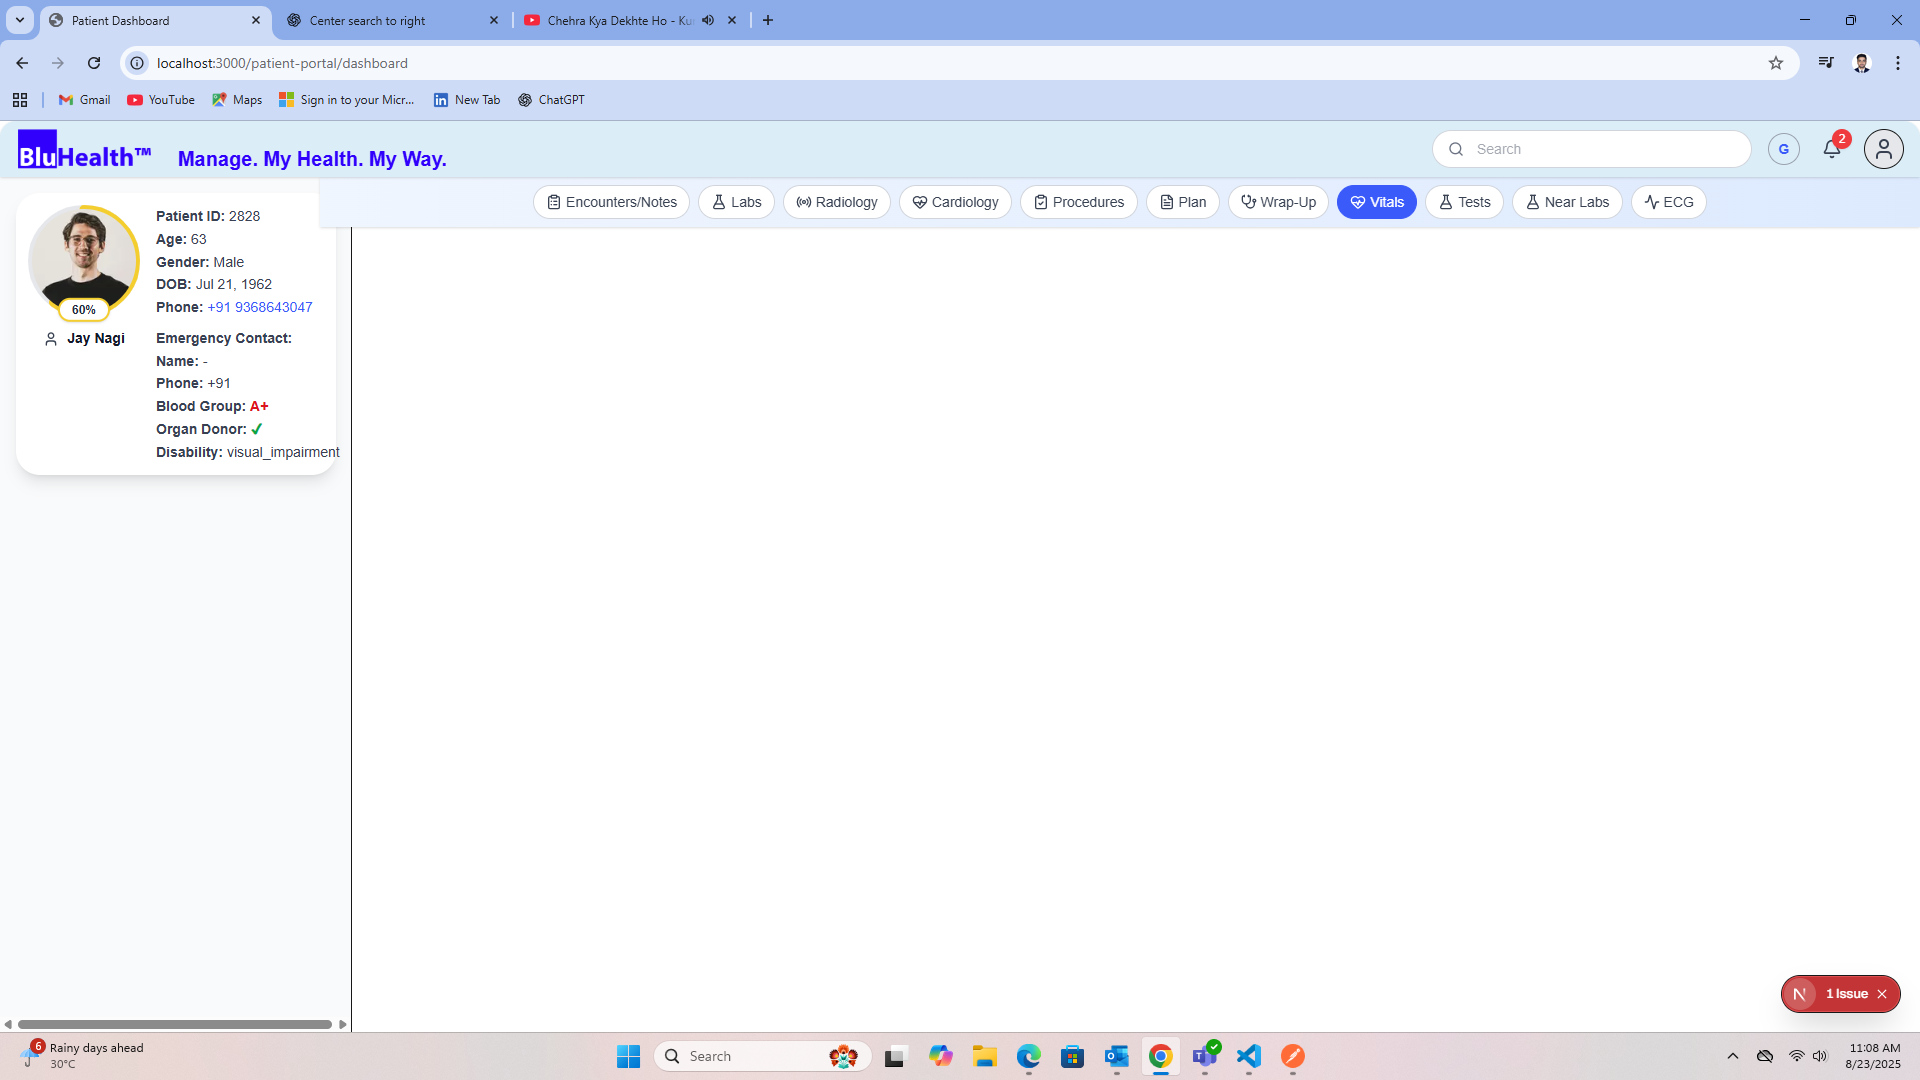Open Visual Studio Code from taskbar
The height and width of the screenshot is (1080, 1920).
(x=1248, y=1056)
